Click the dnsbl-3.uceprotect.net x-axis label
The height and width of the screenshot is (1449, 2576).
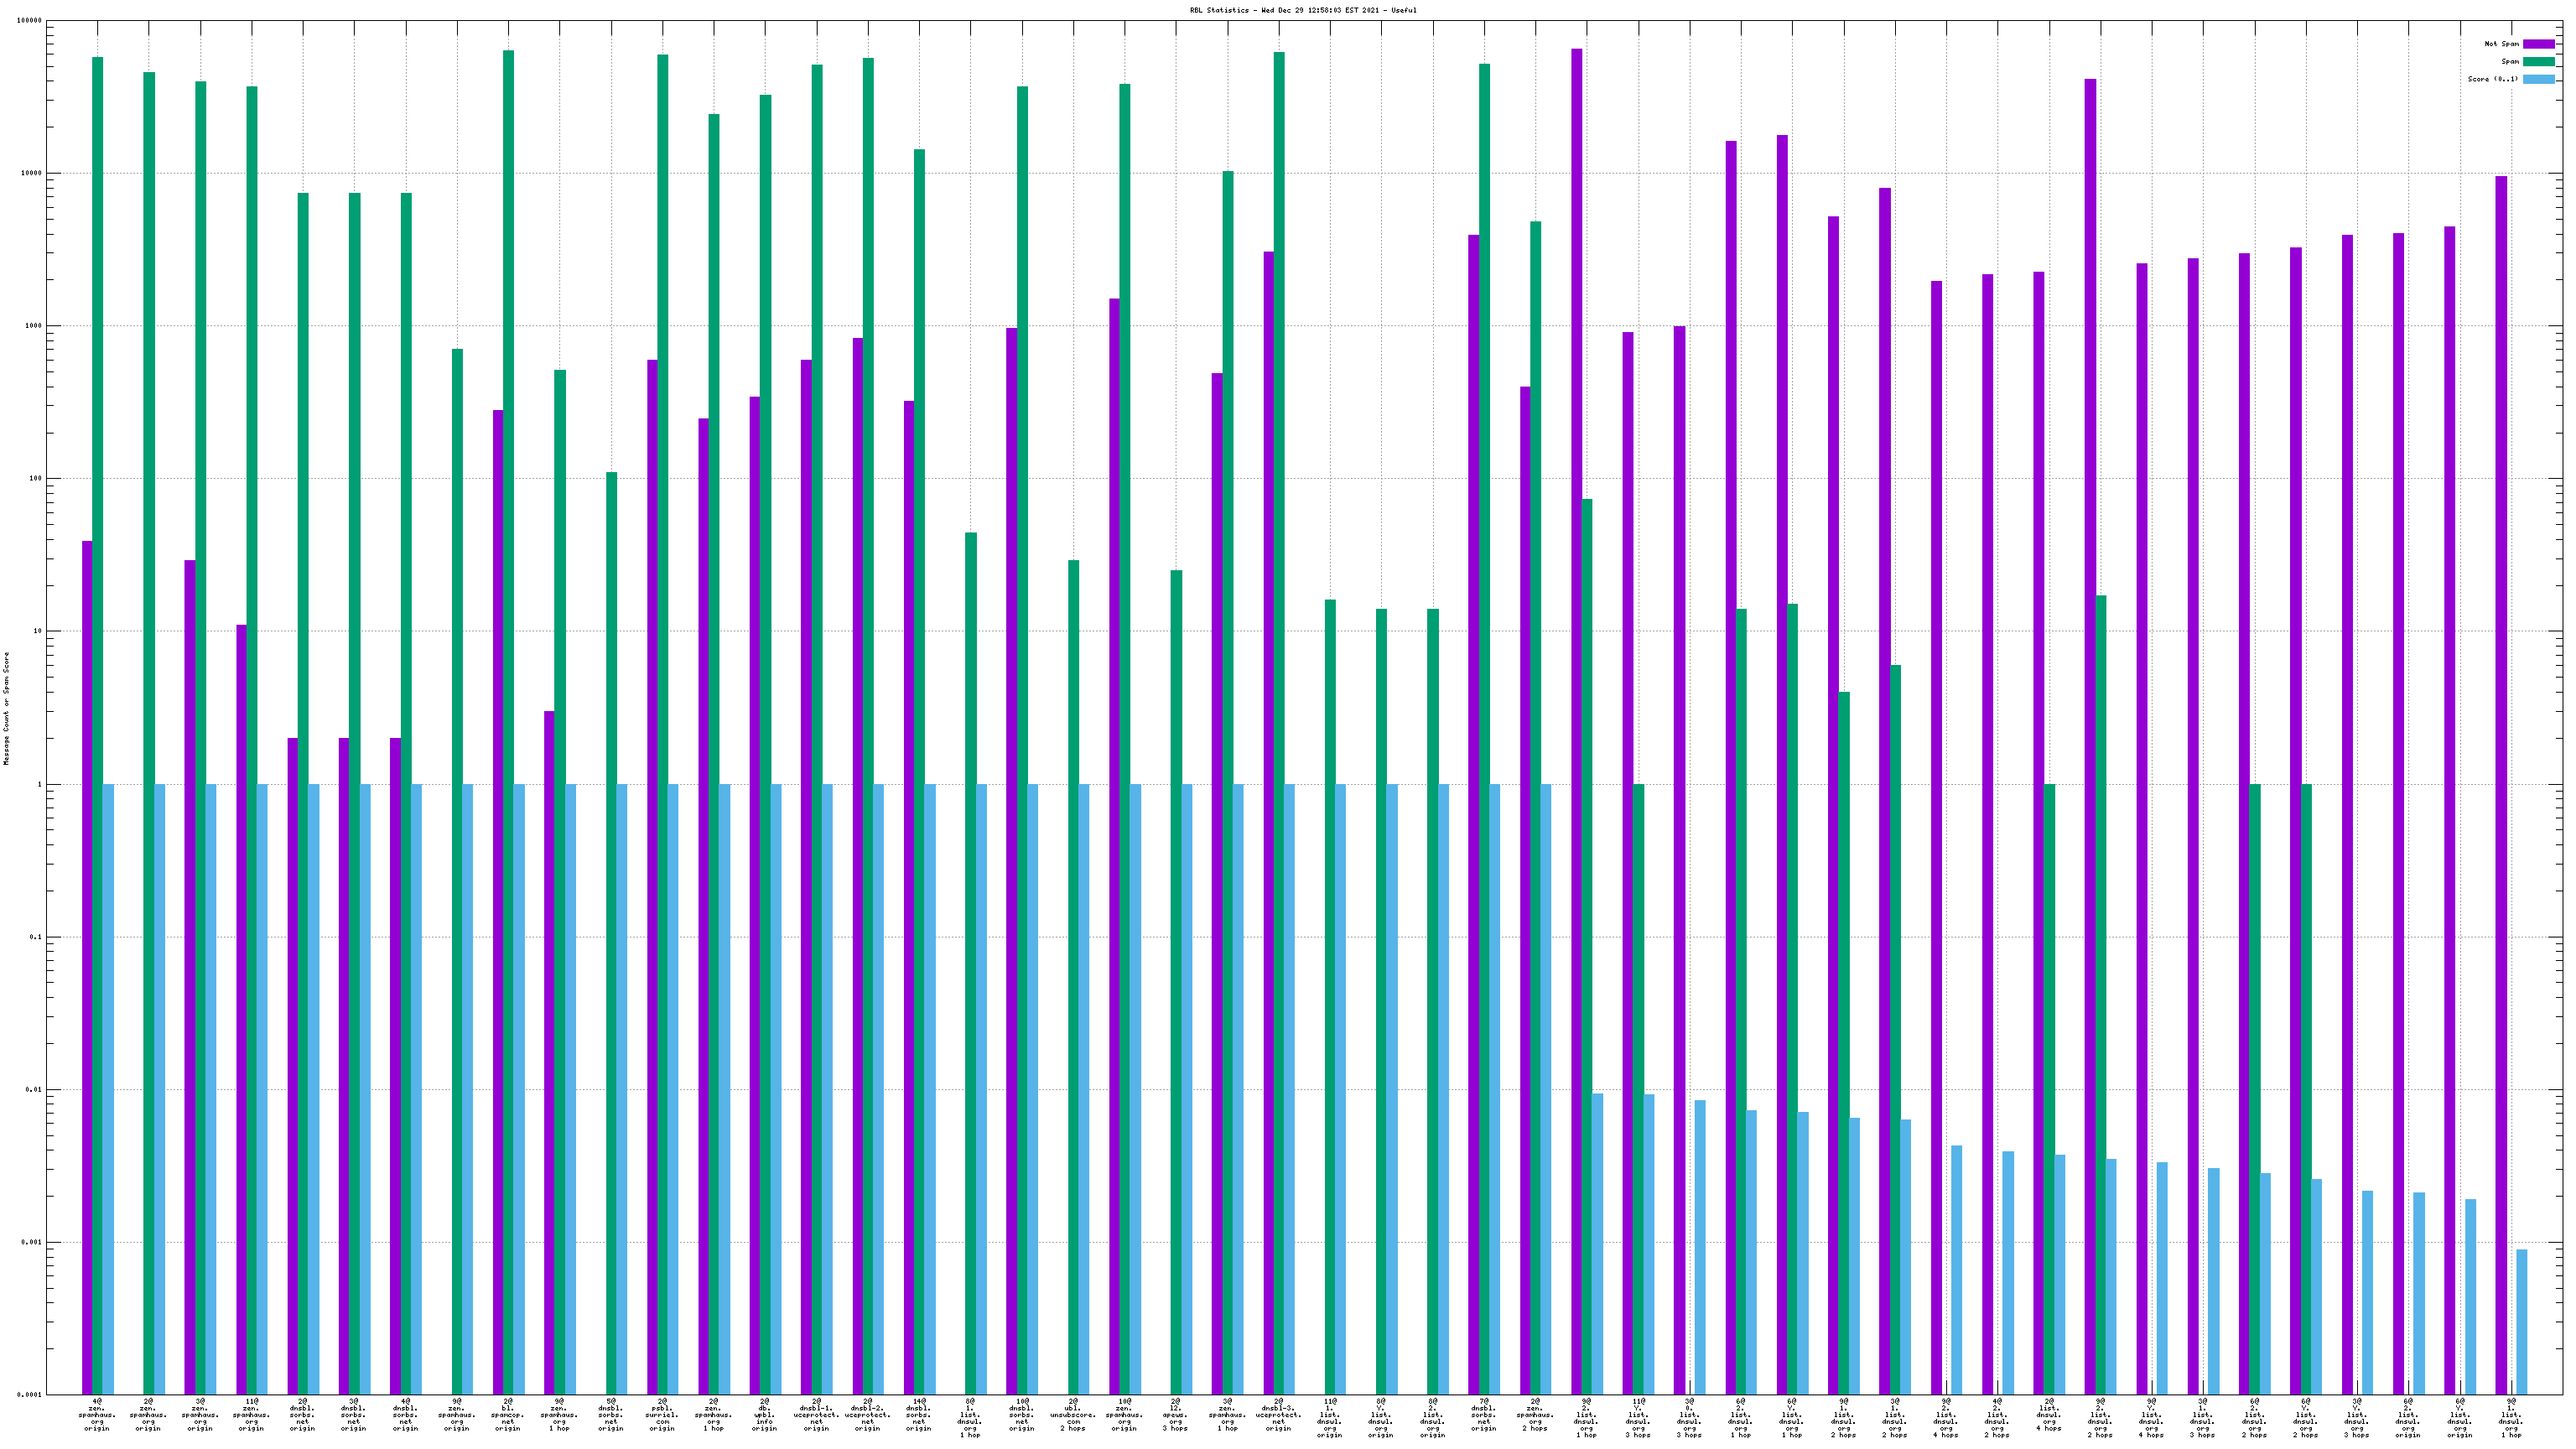coord(1279,1415)
